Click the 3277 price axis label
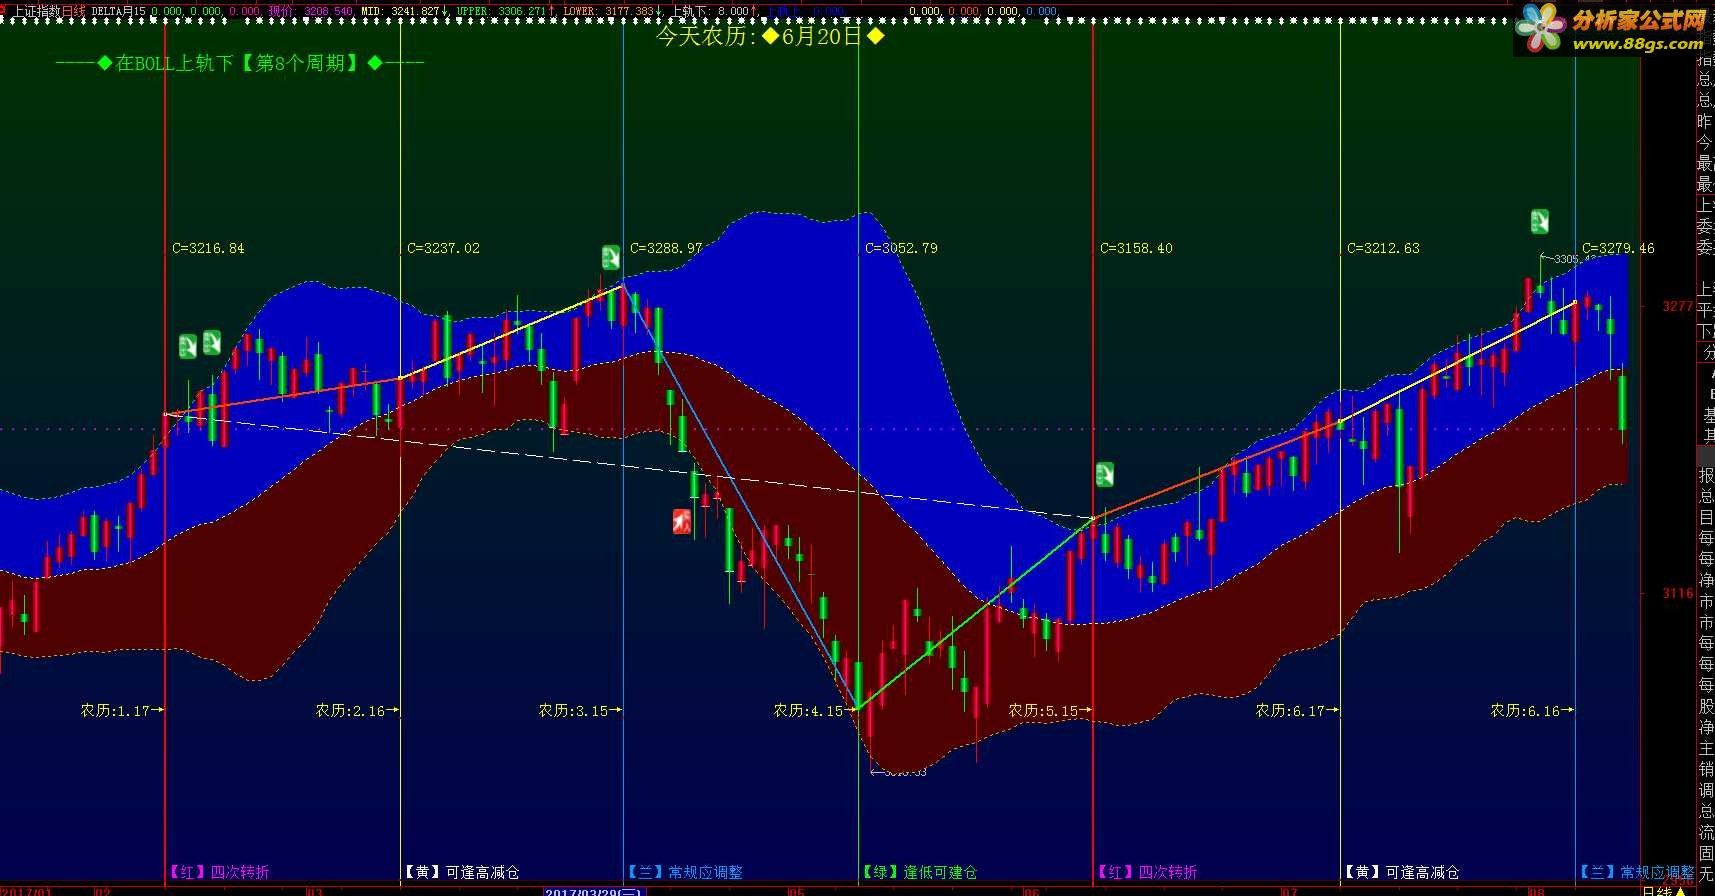The height and width of the screenshot is (896, 1715). coord(1678,306)
